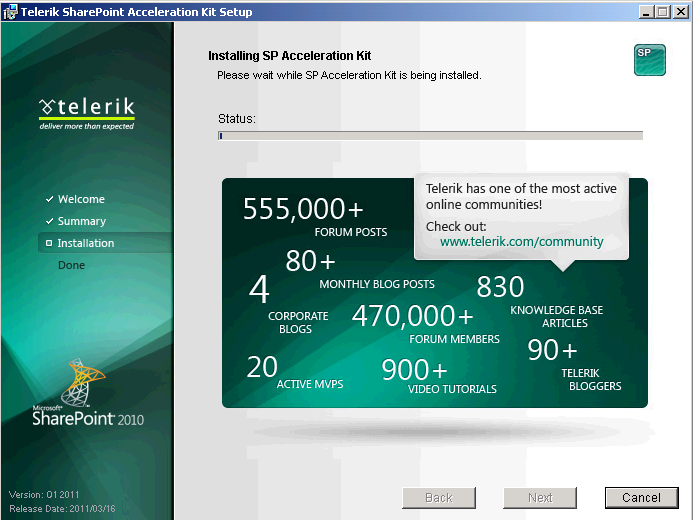
Task: Minimize the setup window
Action: pos(646,12)
